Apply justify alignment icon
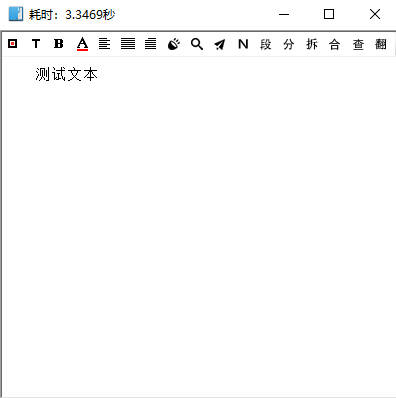 (x=128, y=44)
